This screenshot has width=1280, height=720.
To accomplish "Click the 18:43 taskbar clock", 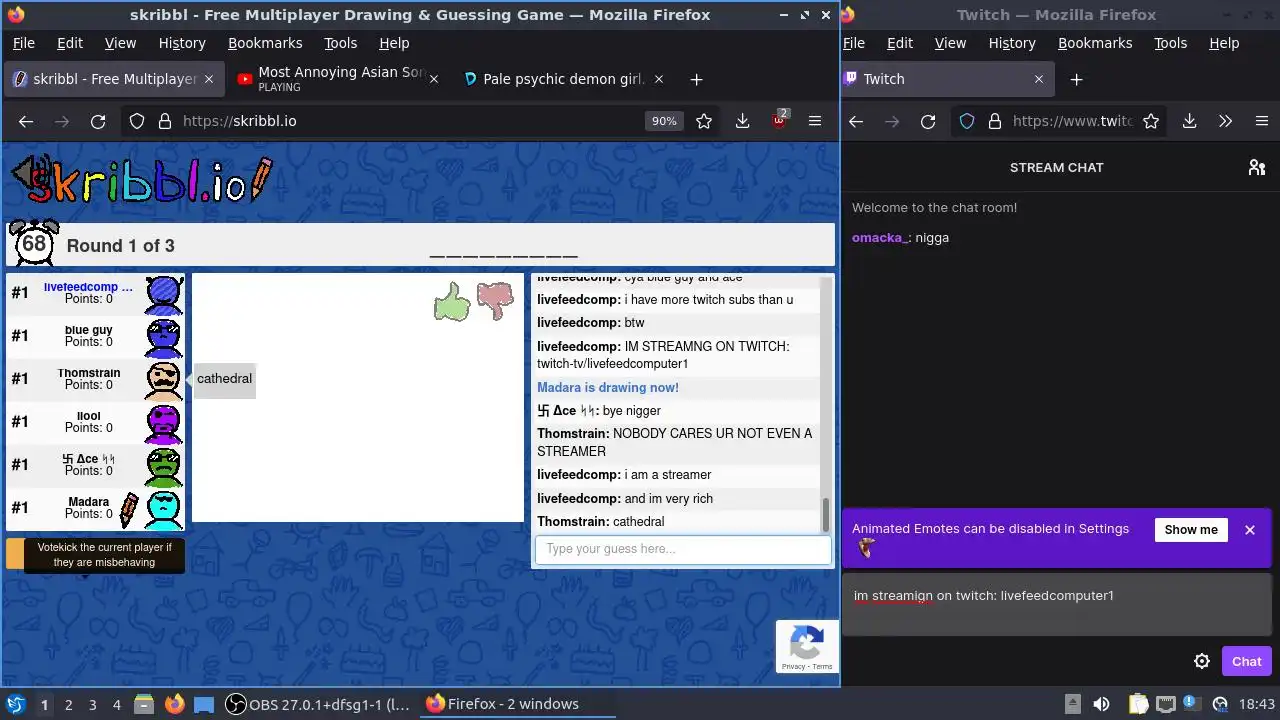I will click(x=1257, y=704).
